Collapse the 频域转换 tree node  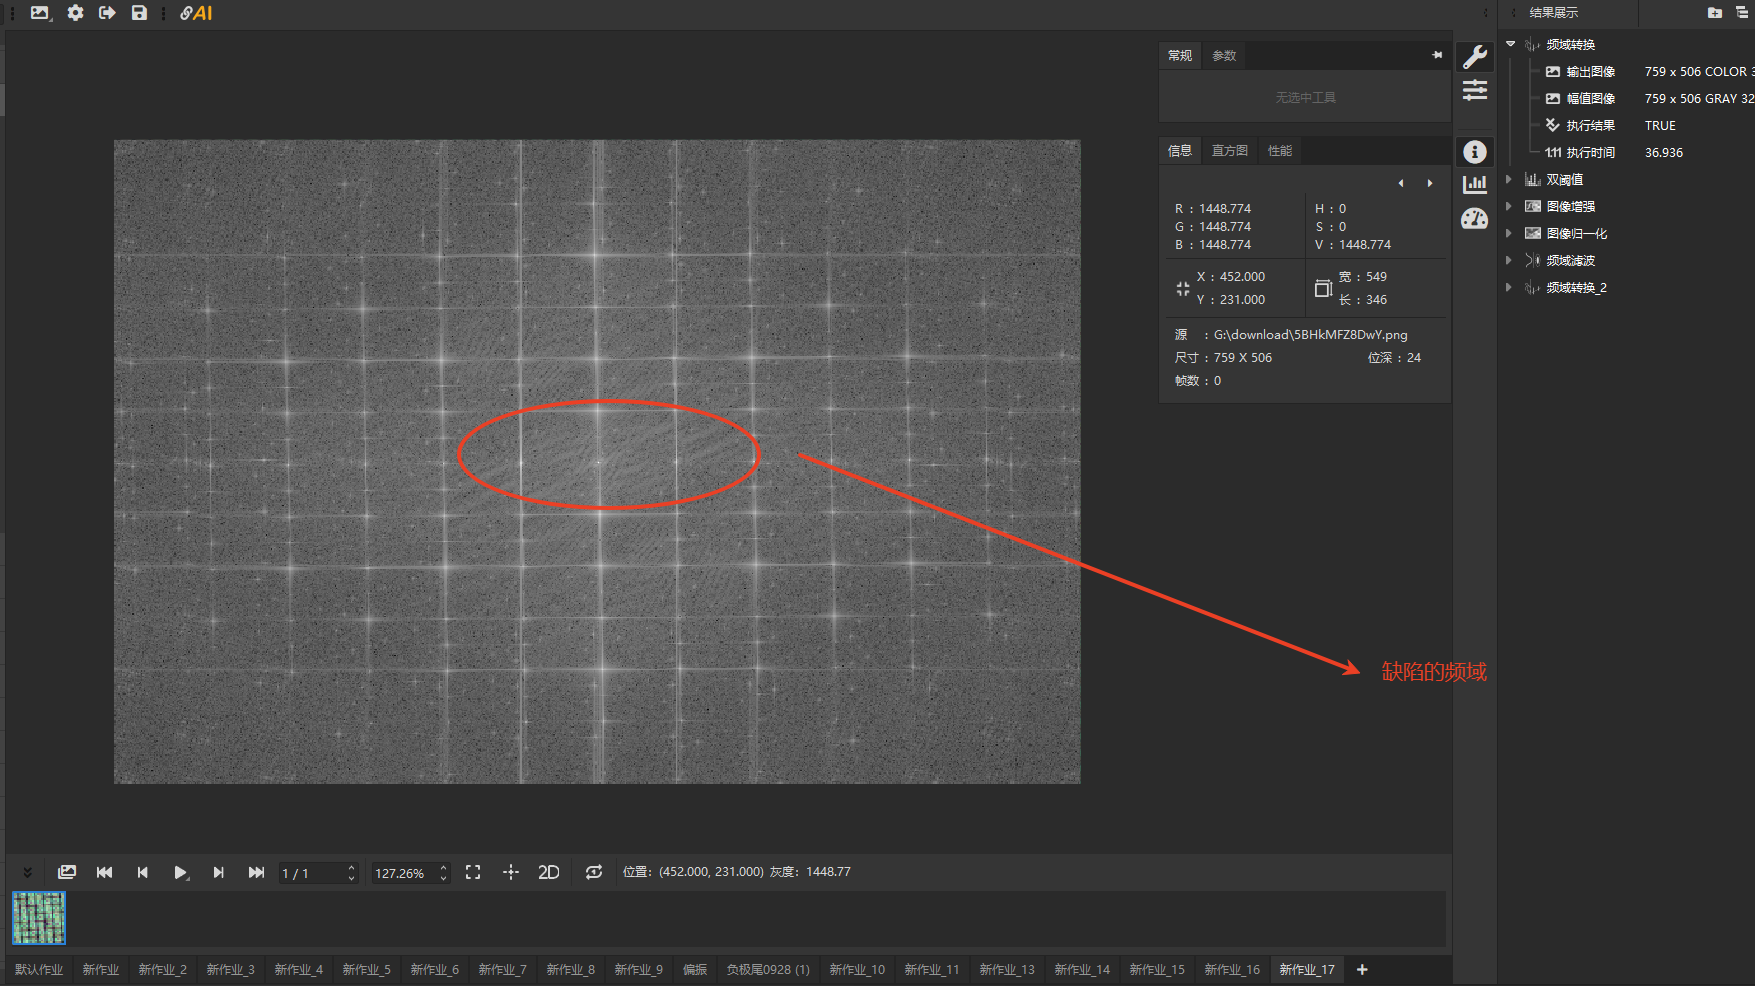click(1511, 44)
